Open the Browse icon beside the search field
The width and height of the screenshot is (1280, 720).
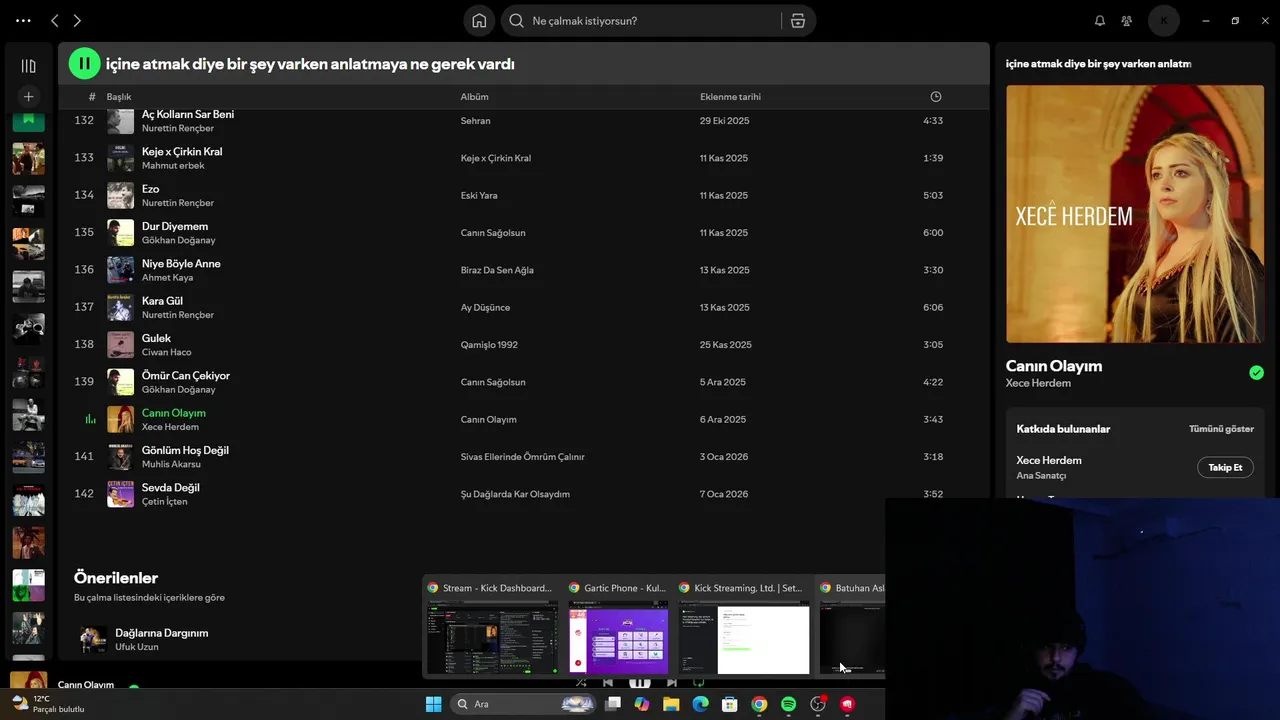point(798,20)
